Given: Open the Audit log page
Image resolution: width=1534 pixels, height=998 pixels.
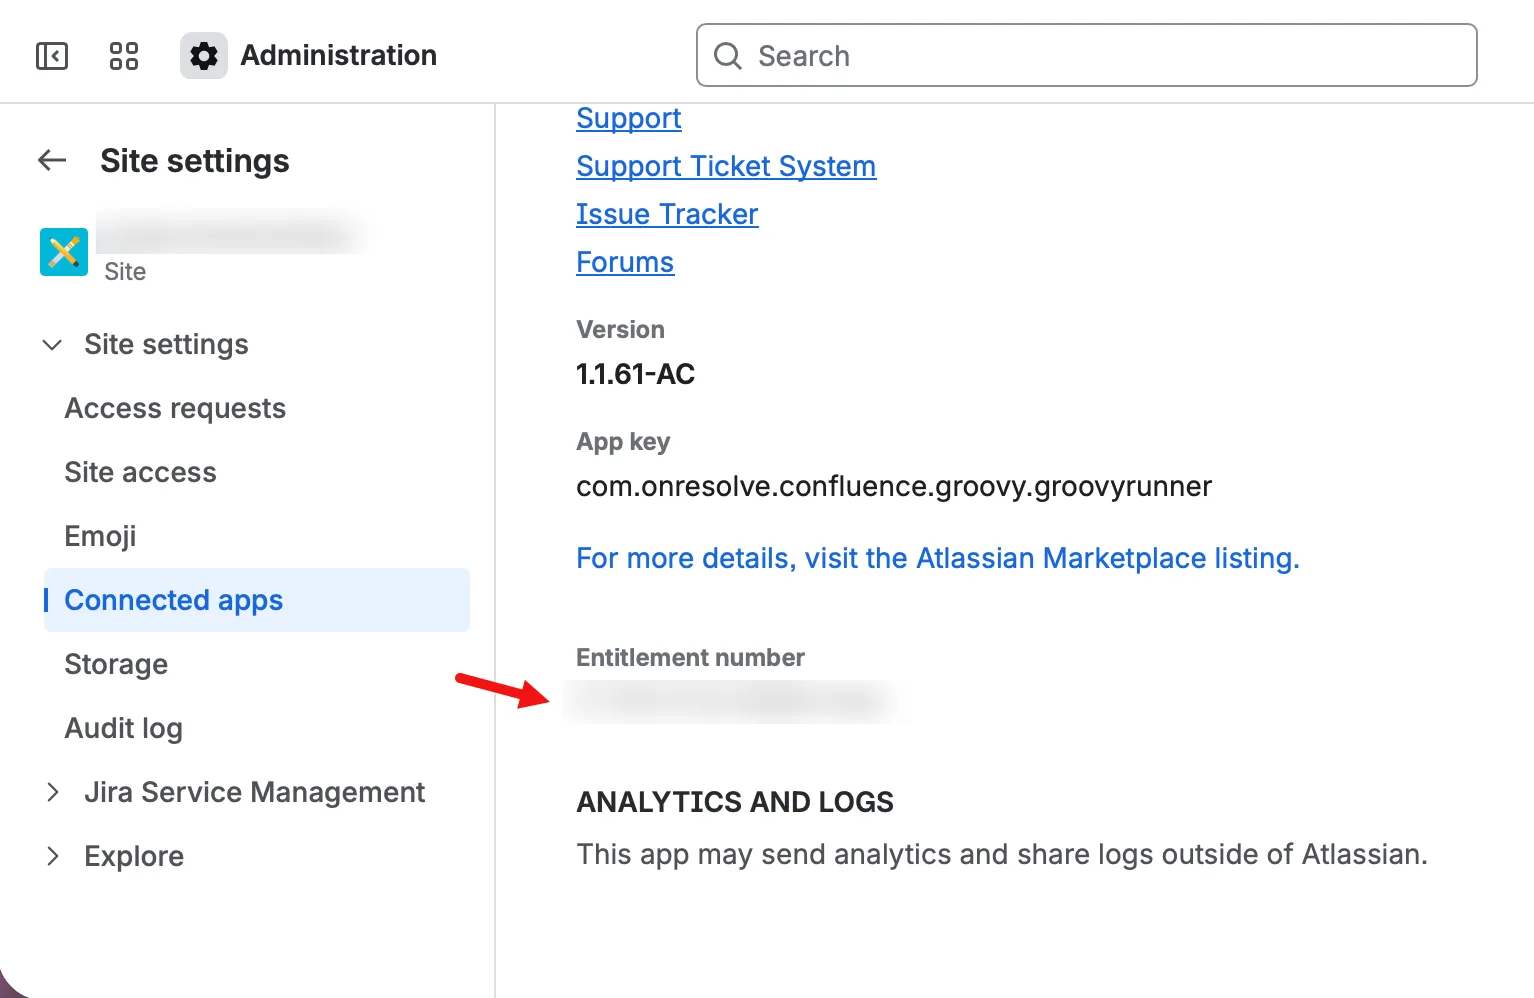Looking at the screenshot, I should click(x=124, y=728).
